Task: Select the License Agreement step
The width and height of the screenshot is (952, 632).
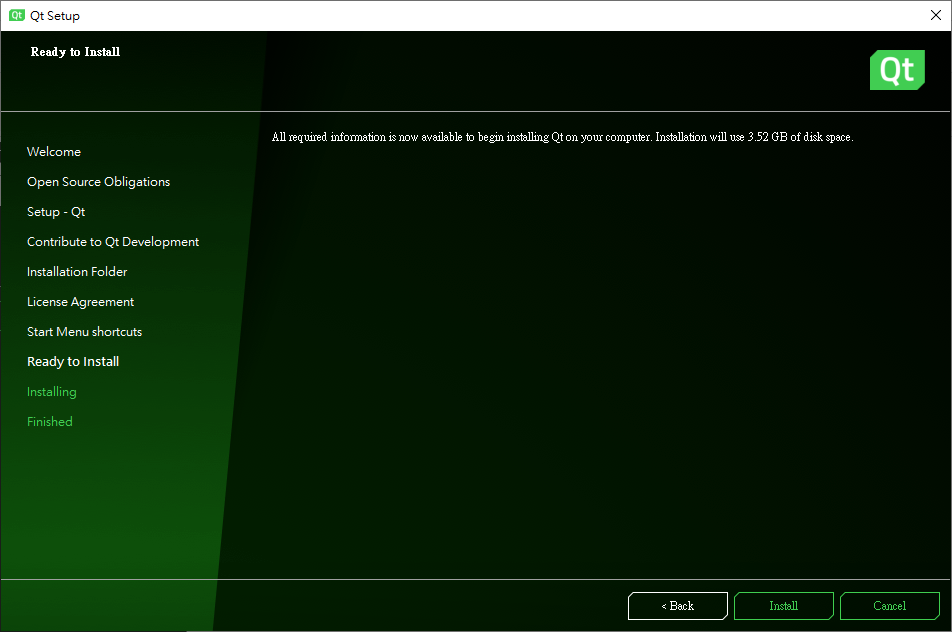Action: pyautogui.click(x=80, y=302)
